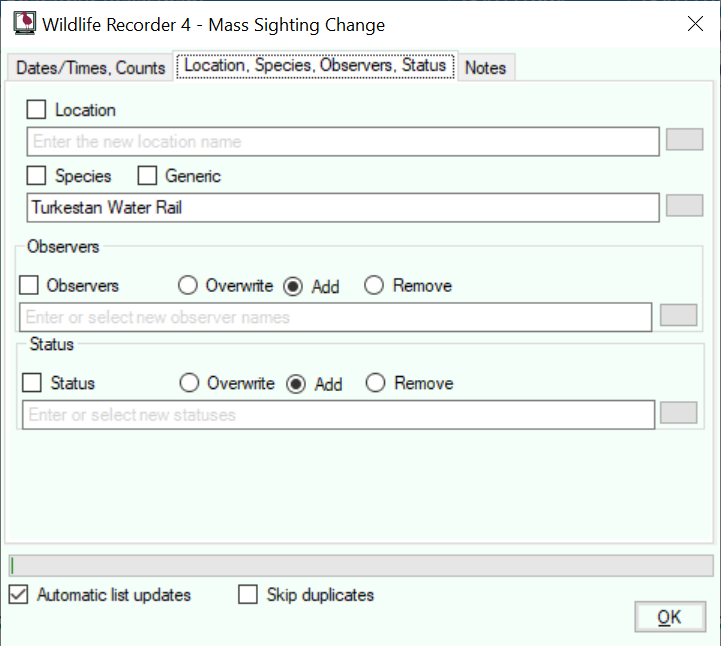The height and width of the screenshot is (646, 721).
Task: Open the Notes tab
Action: coord(486,68)
